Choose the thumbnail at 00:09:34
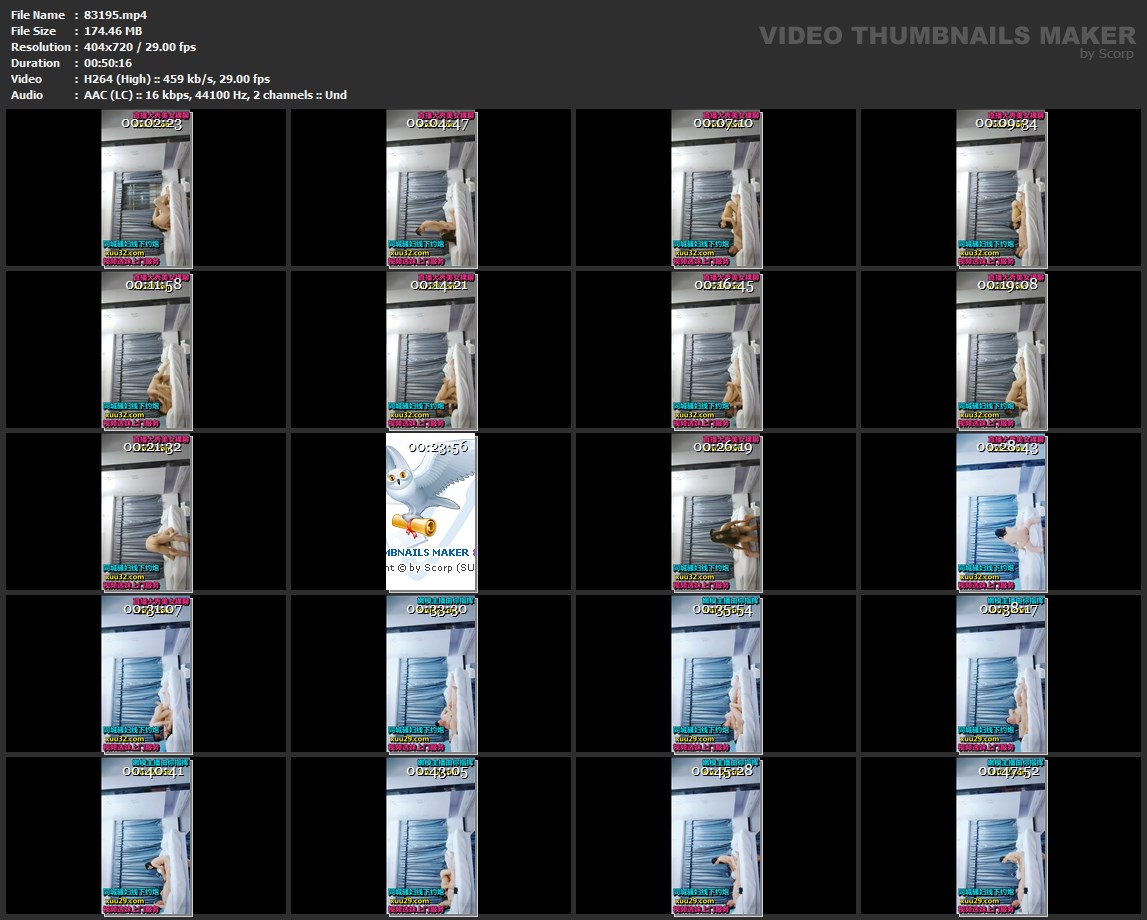 click(x=1001, y=189)
